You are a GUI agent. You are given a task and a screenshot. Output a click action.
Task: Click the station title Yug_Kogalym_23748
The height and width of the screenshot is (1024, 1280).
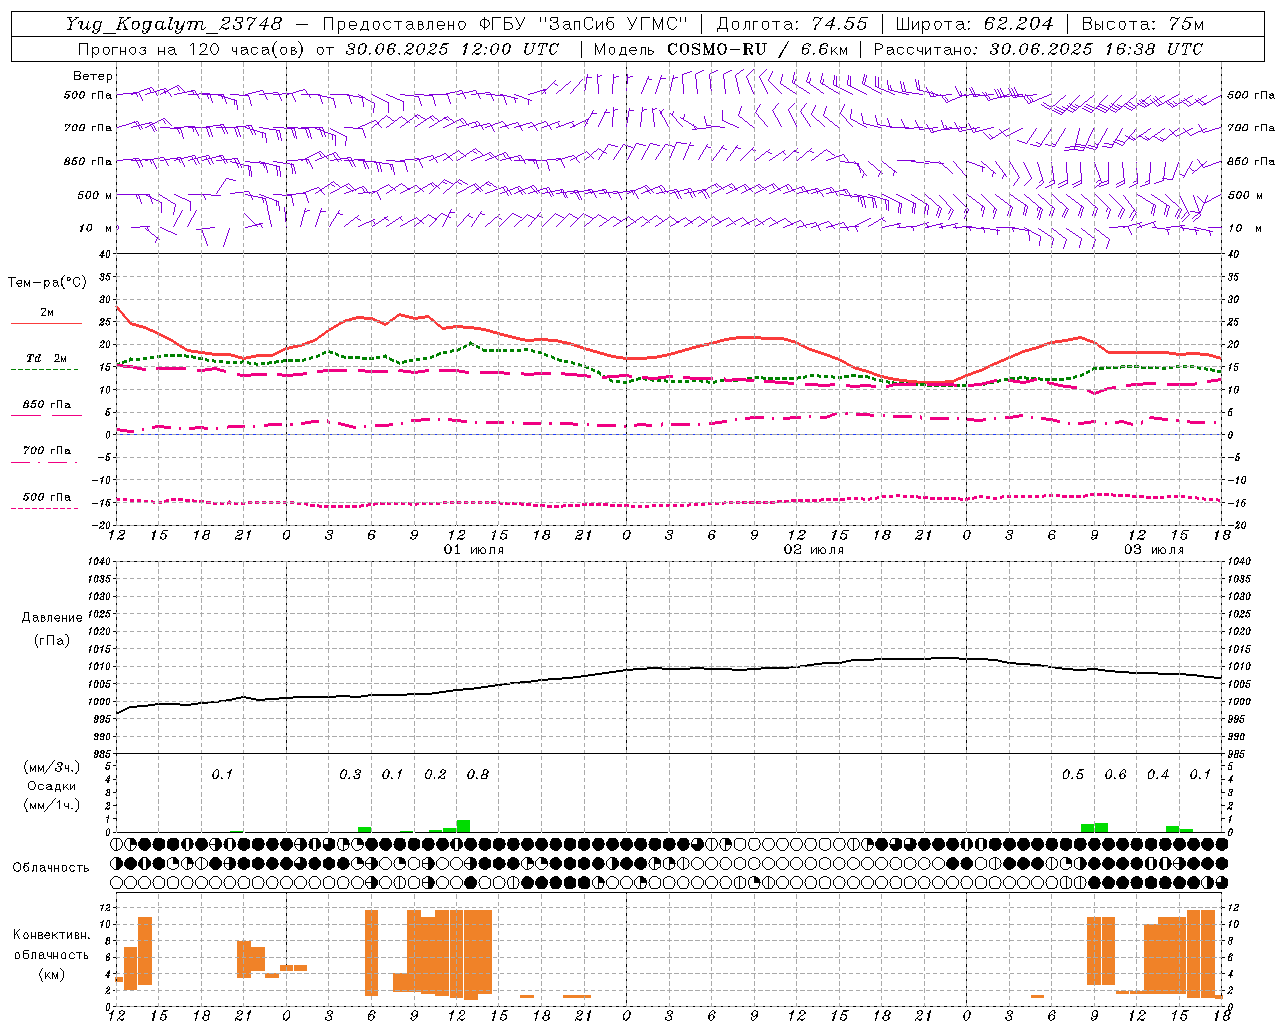point(173,24)
